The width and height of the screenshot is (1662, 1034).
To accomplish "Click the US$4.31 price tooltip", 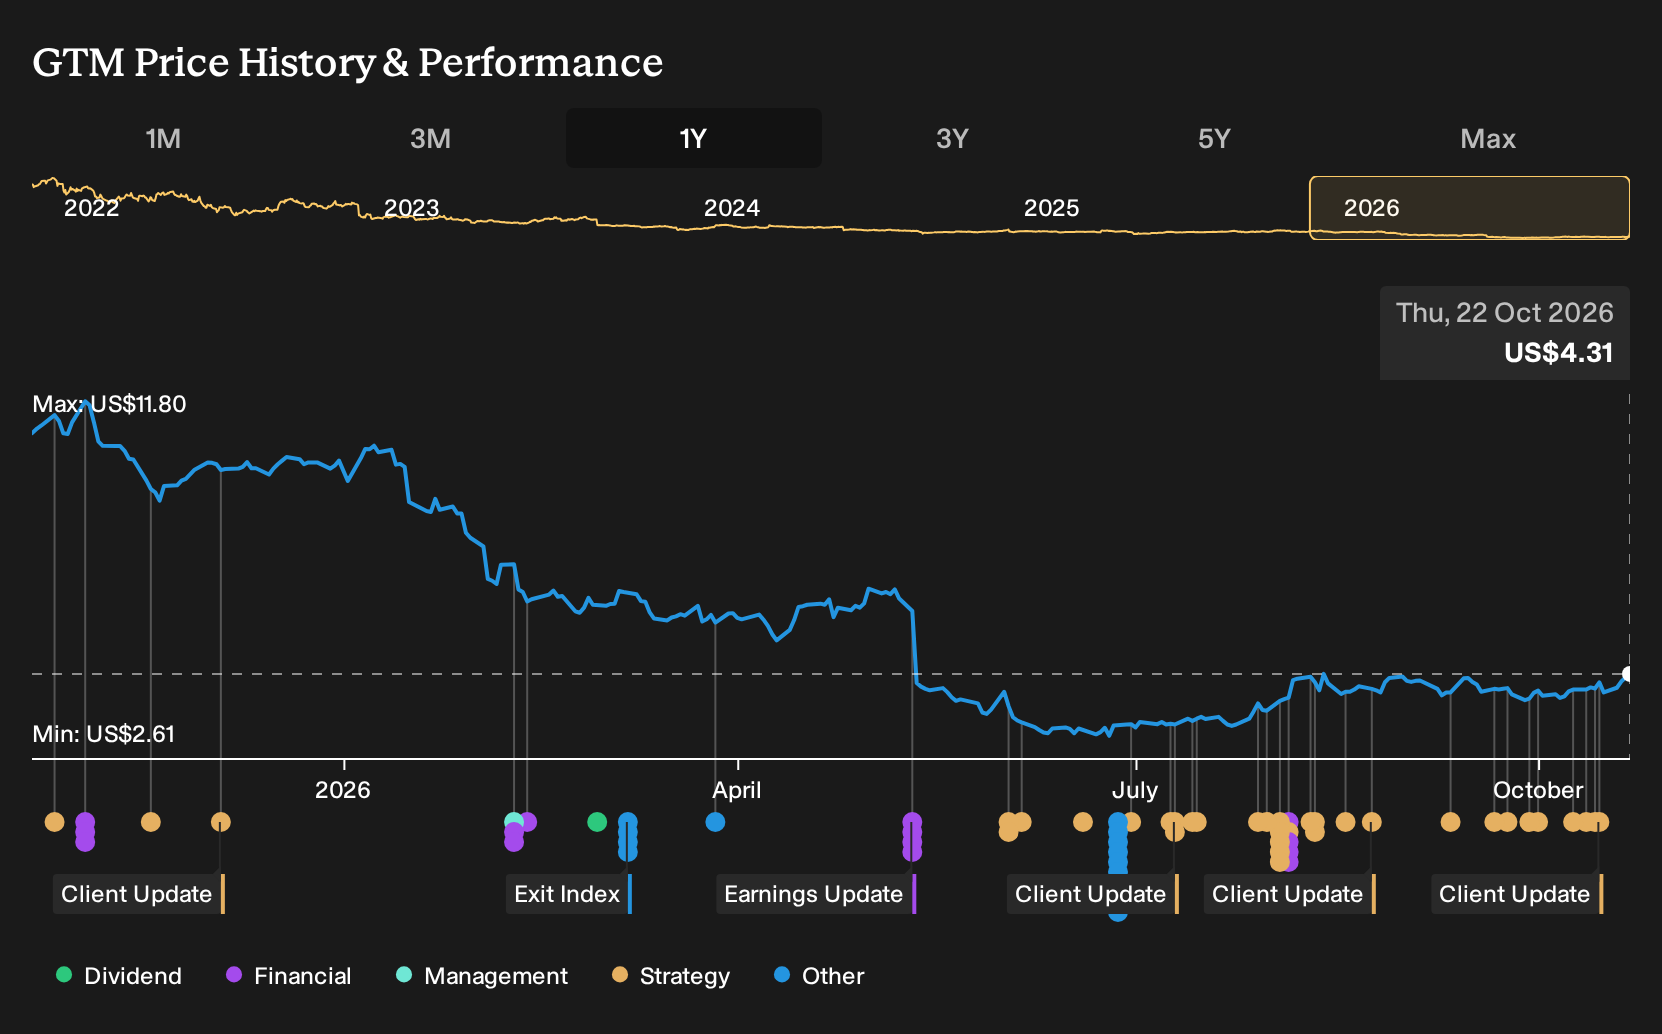I will 1505,333.
